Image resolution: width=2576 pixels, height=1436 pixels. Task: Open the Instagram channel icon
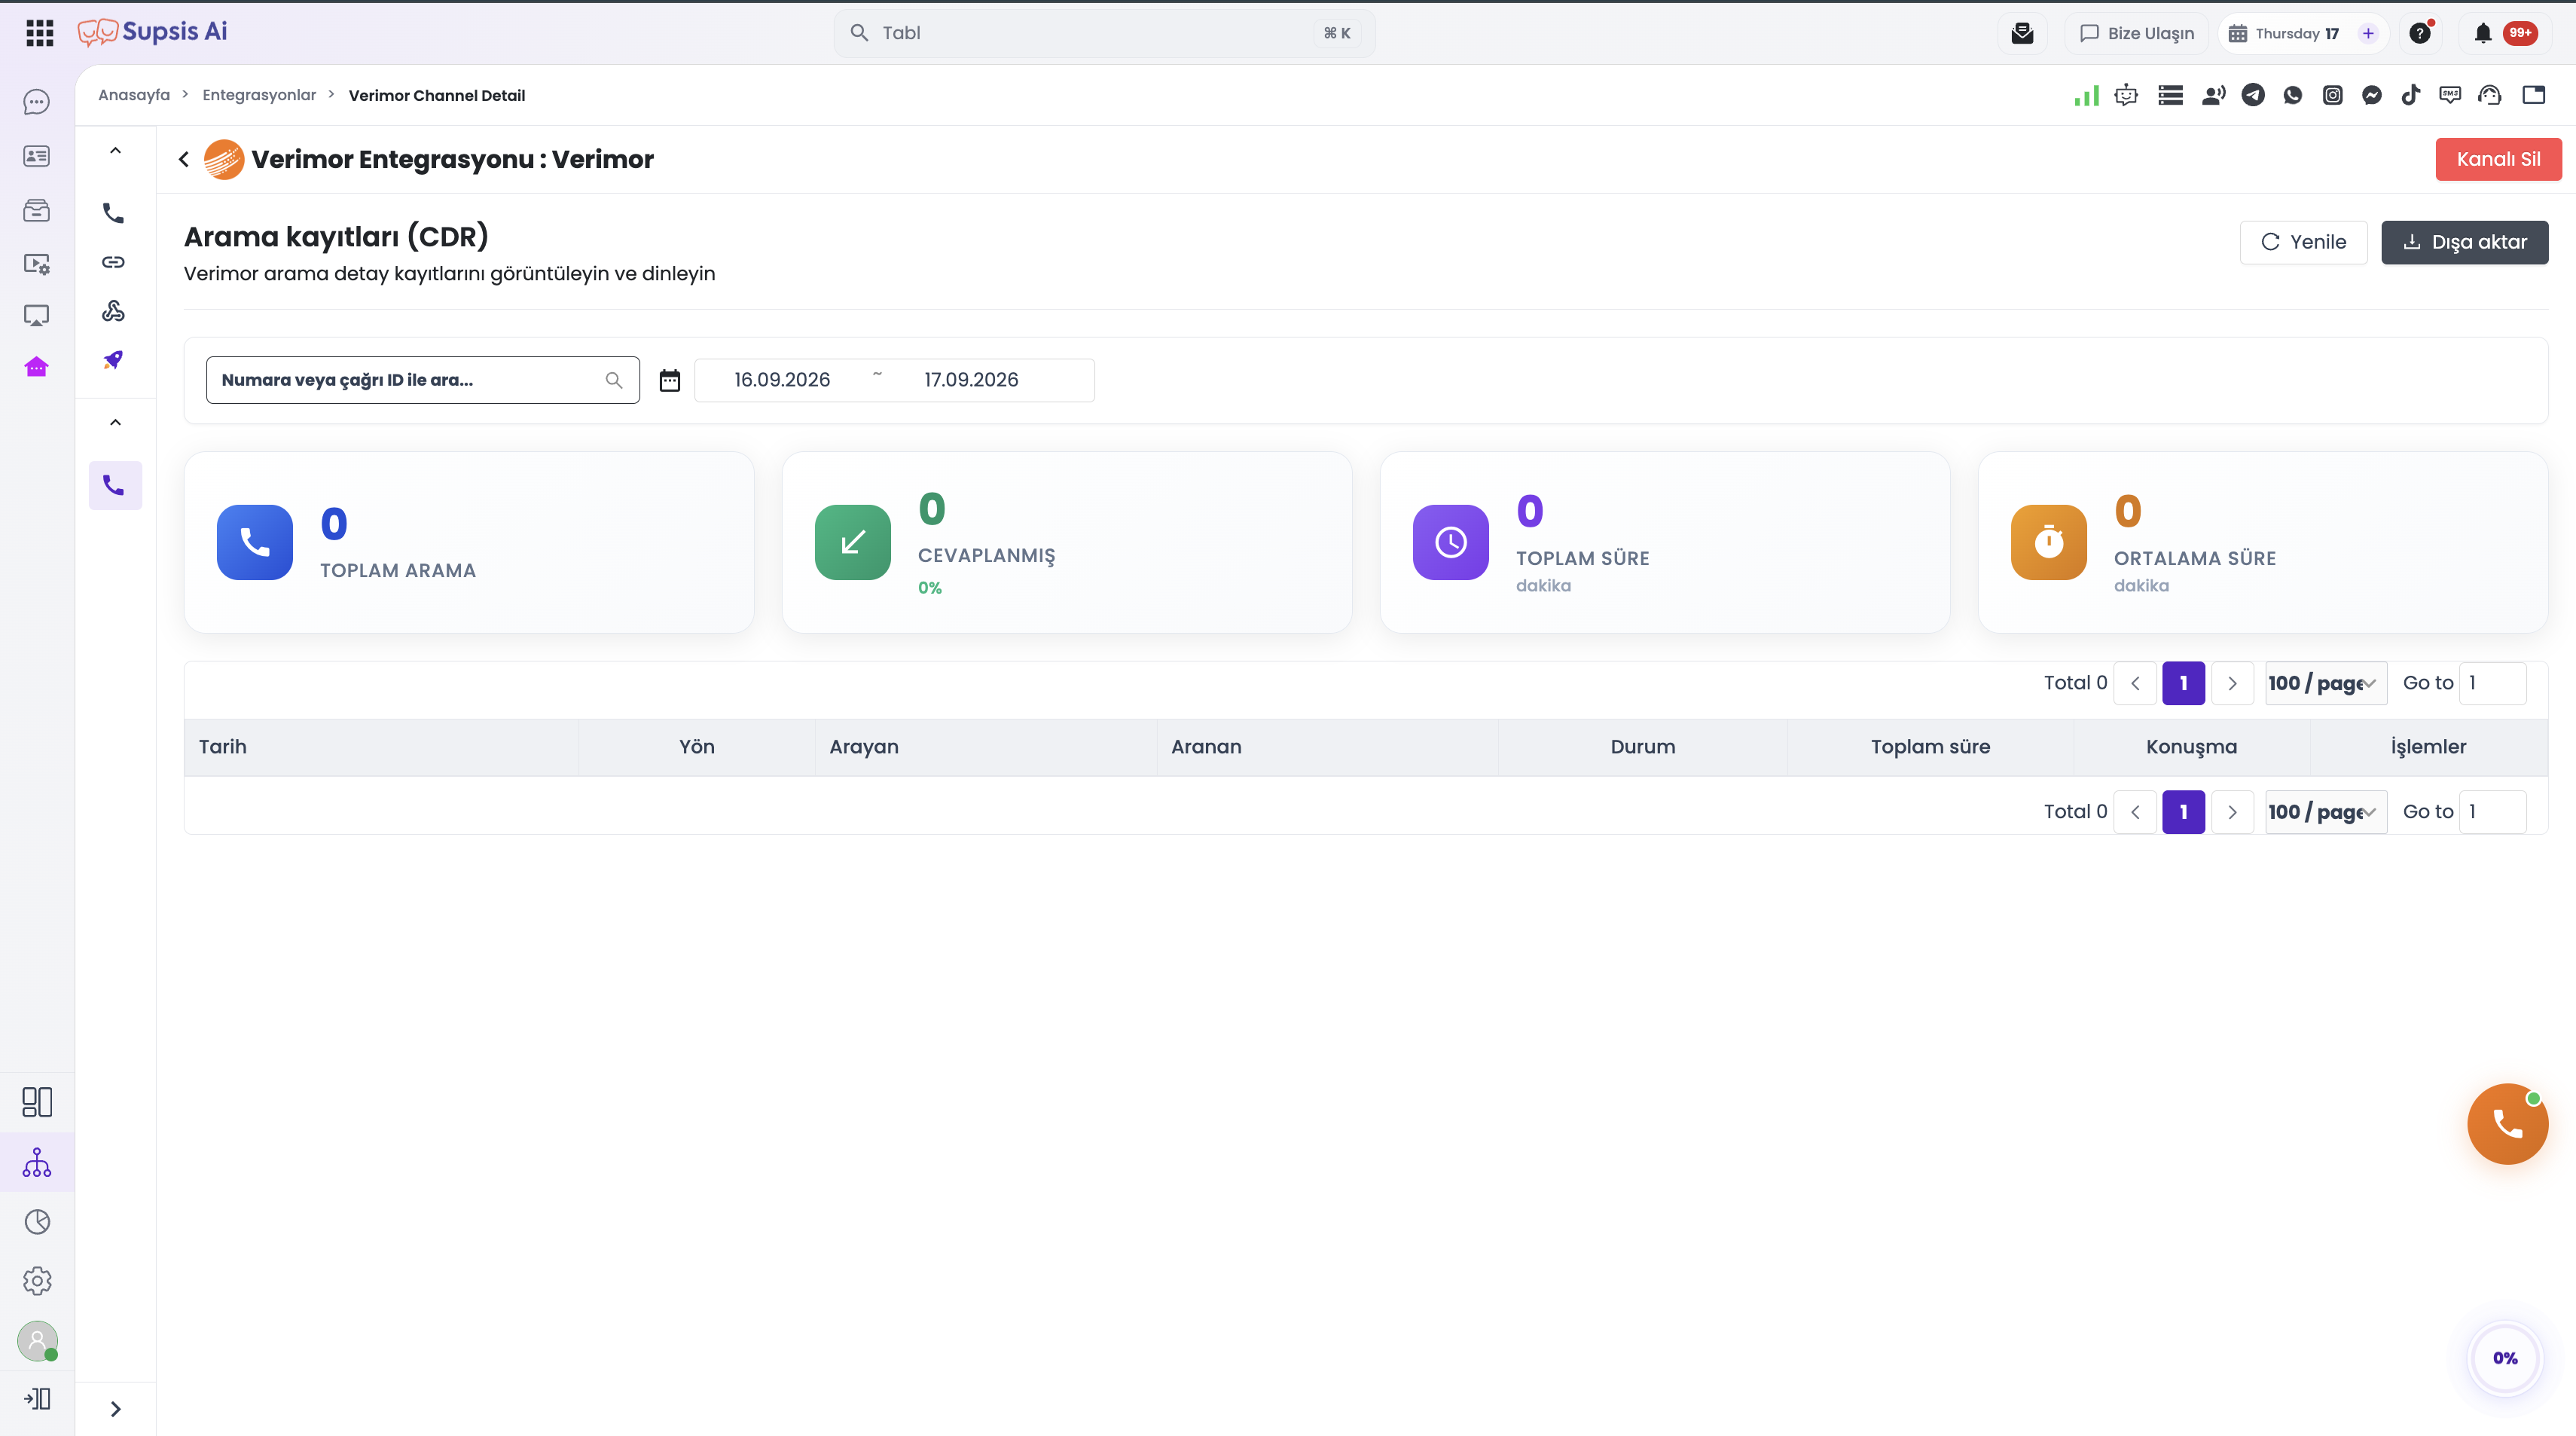coord(2333,95)
